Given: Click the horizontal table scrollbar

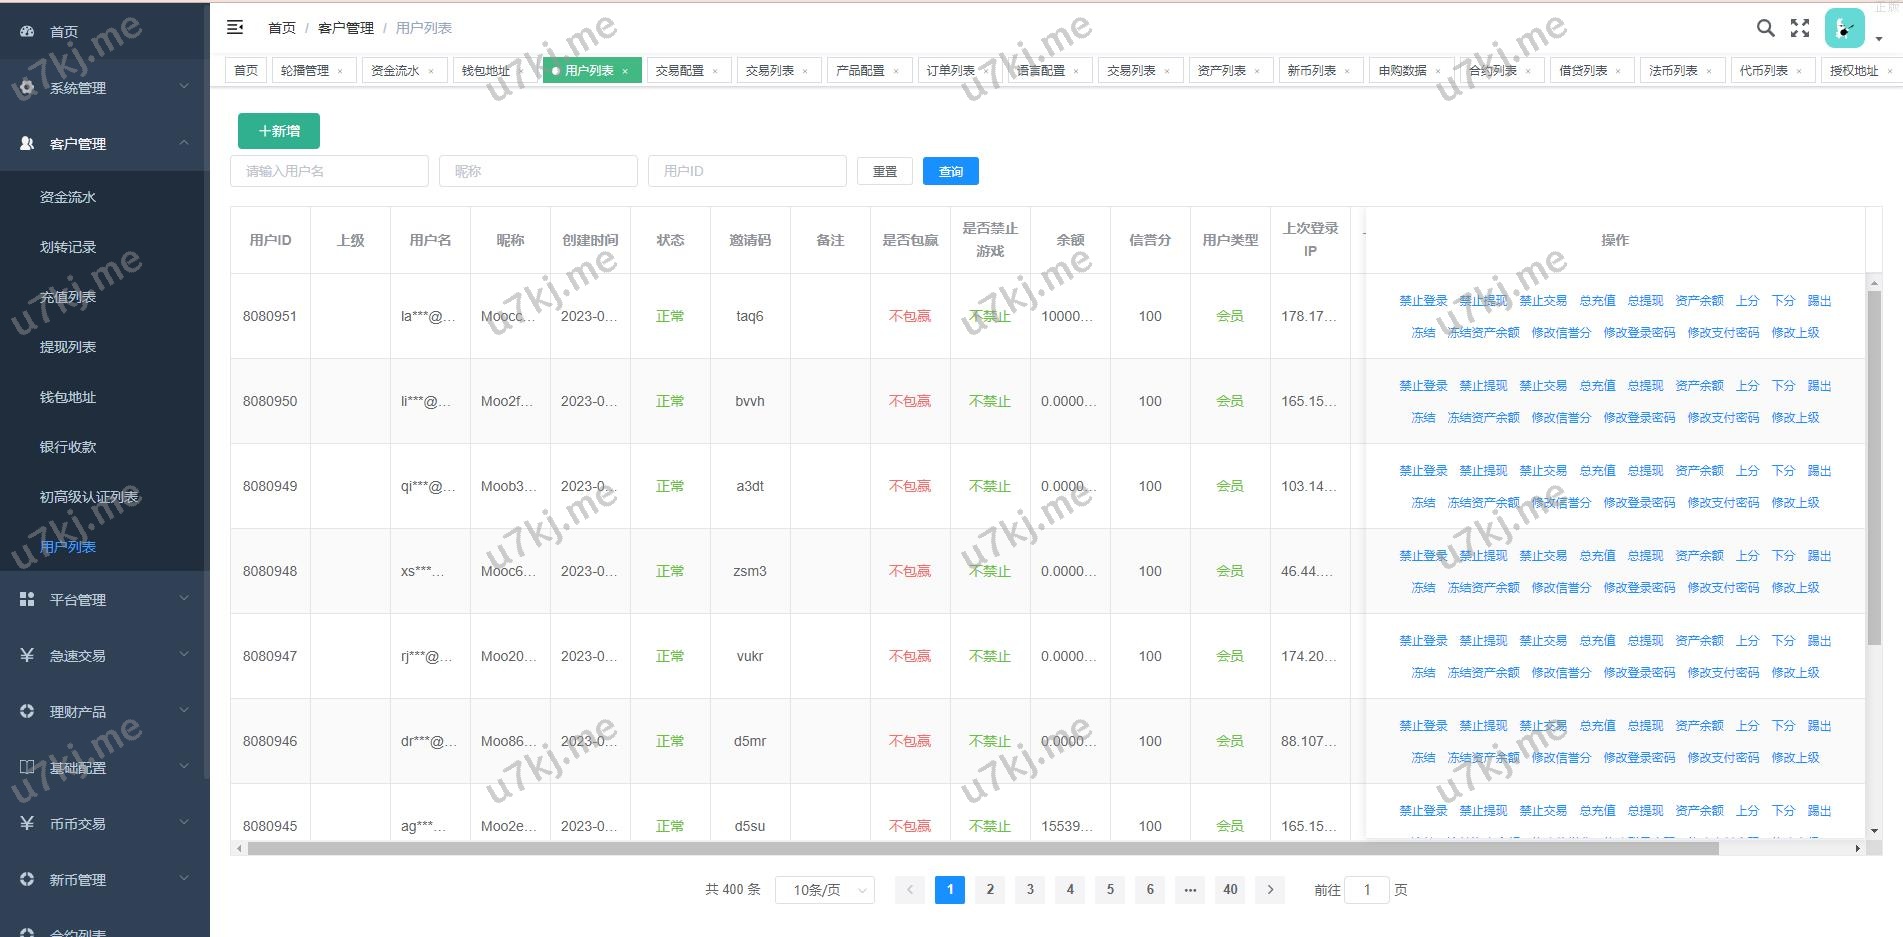Looking at the screenshot, I should (982, 849).
